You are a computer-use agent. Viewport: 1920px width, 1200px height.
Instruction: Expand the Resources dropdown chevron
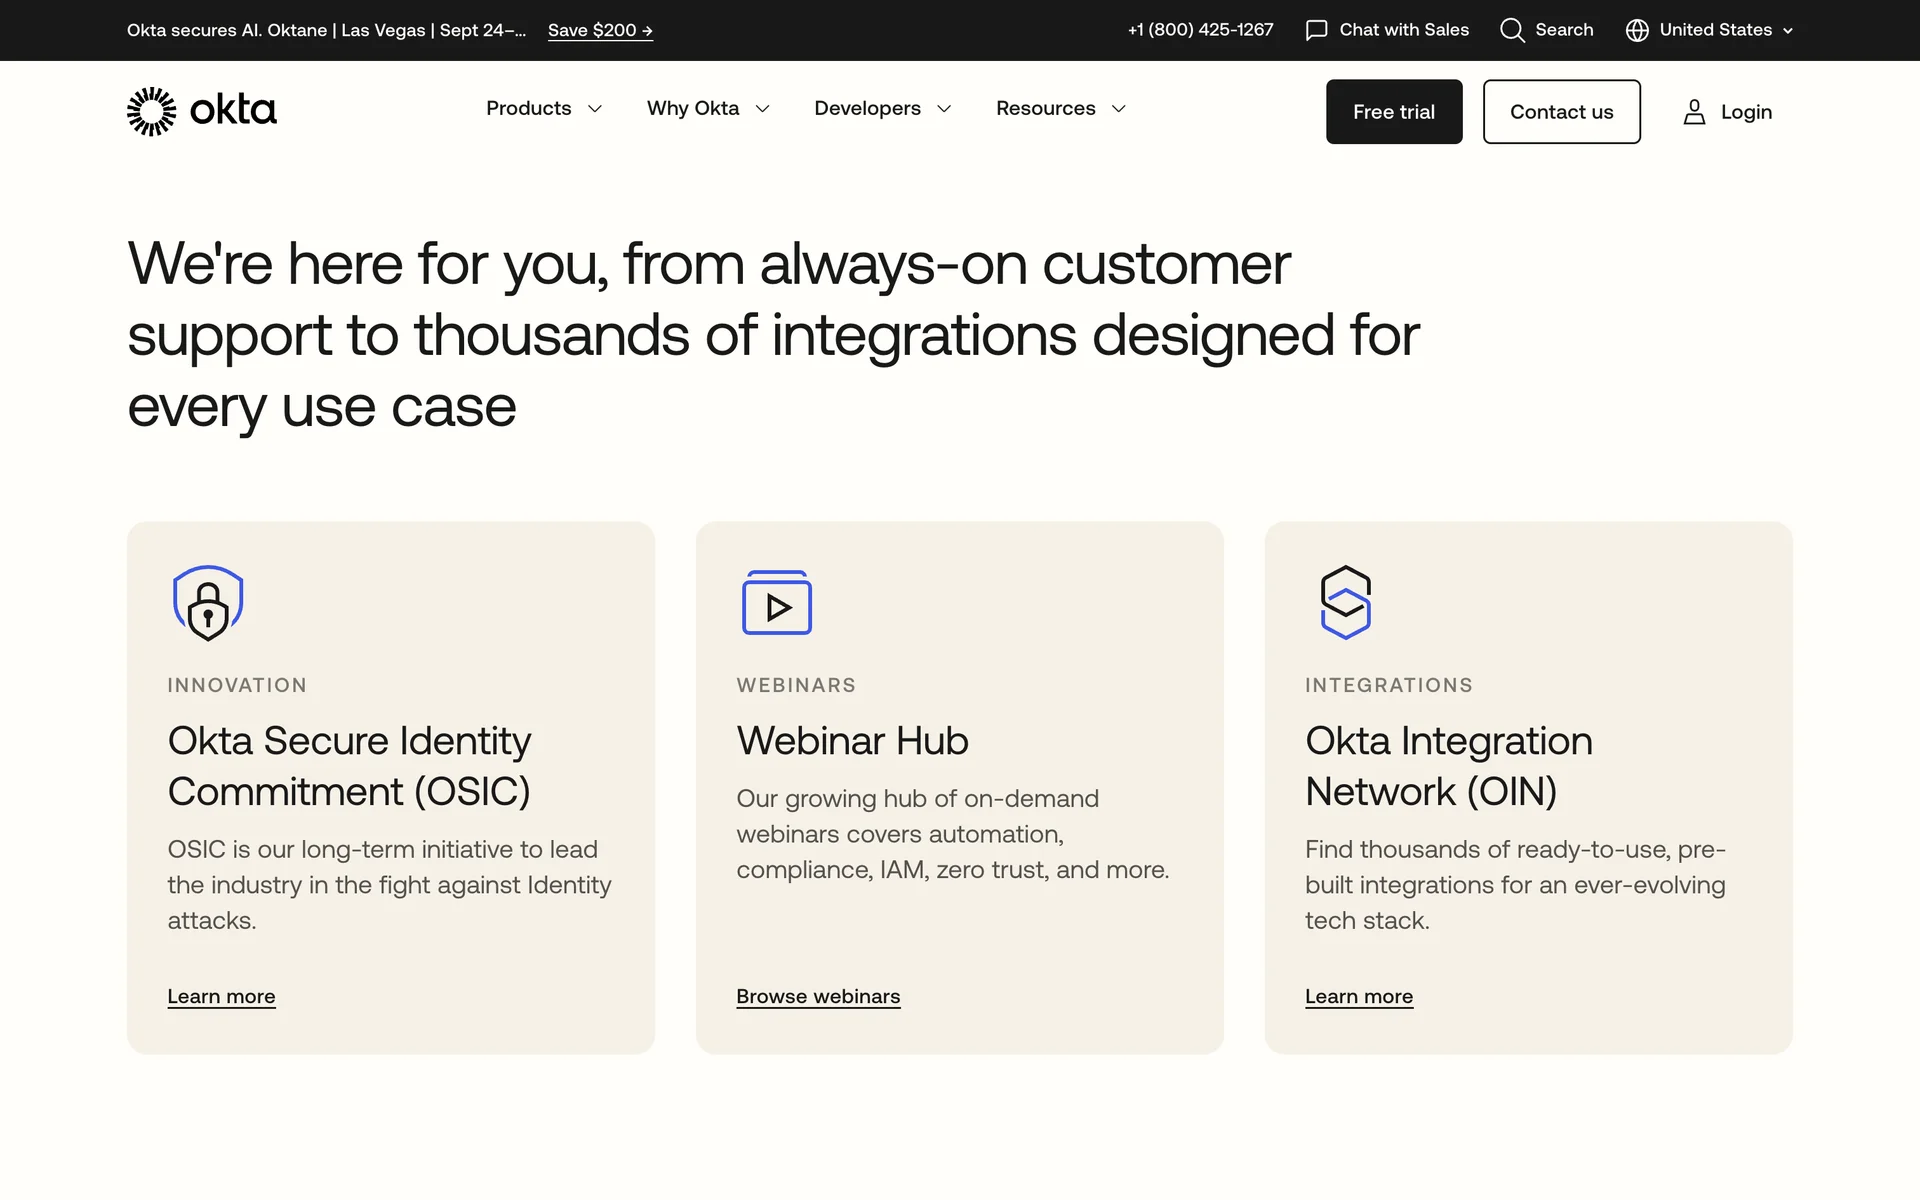tap(1119, 109)
